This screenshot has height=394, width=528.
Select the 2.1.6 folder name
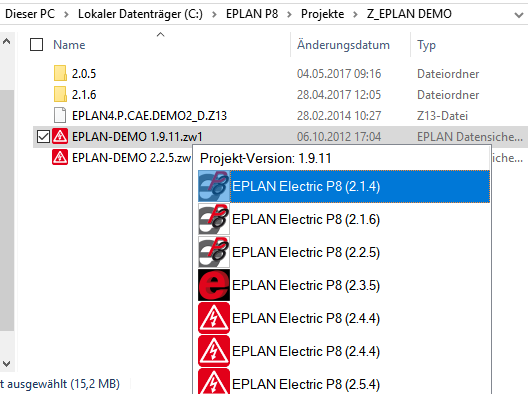click(x=84, y=95)
